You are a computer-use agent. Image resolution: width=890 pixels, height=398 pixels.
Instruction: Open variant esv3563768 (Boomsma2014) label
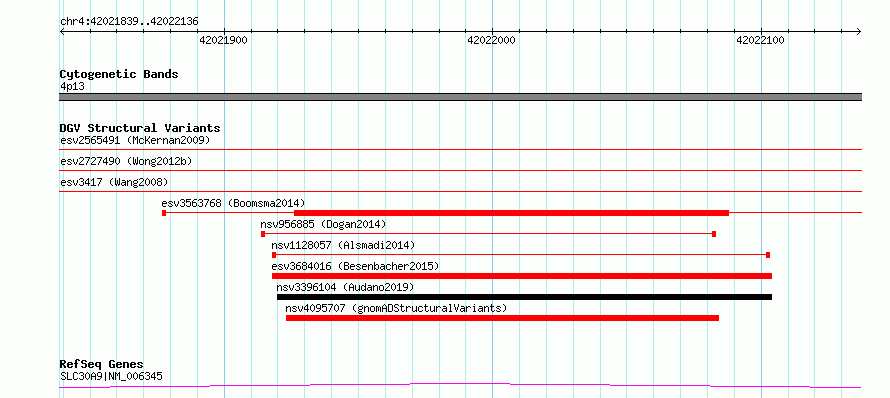click(x=233, y=203)
